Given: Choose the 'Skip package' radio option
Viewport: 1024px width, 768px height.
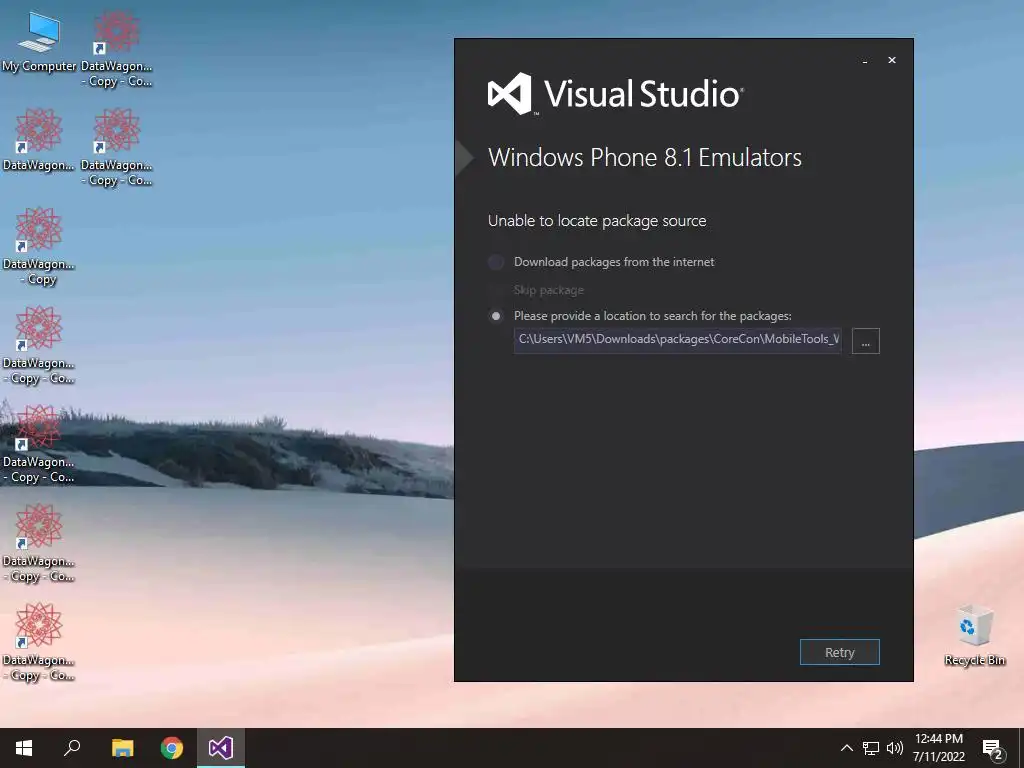Looking at the screenshot, I should (x=496, y=290).
